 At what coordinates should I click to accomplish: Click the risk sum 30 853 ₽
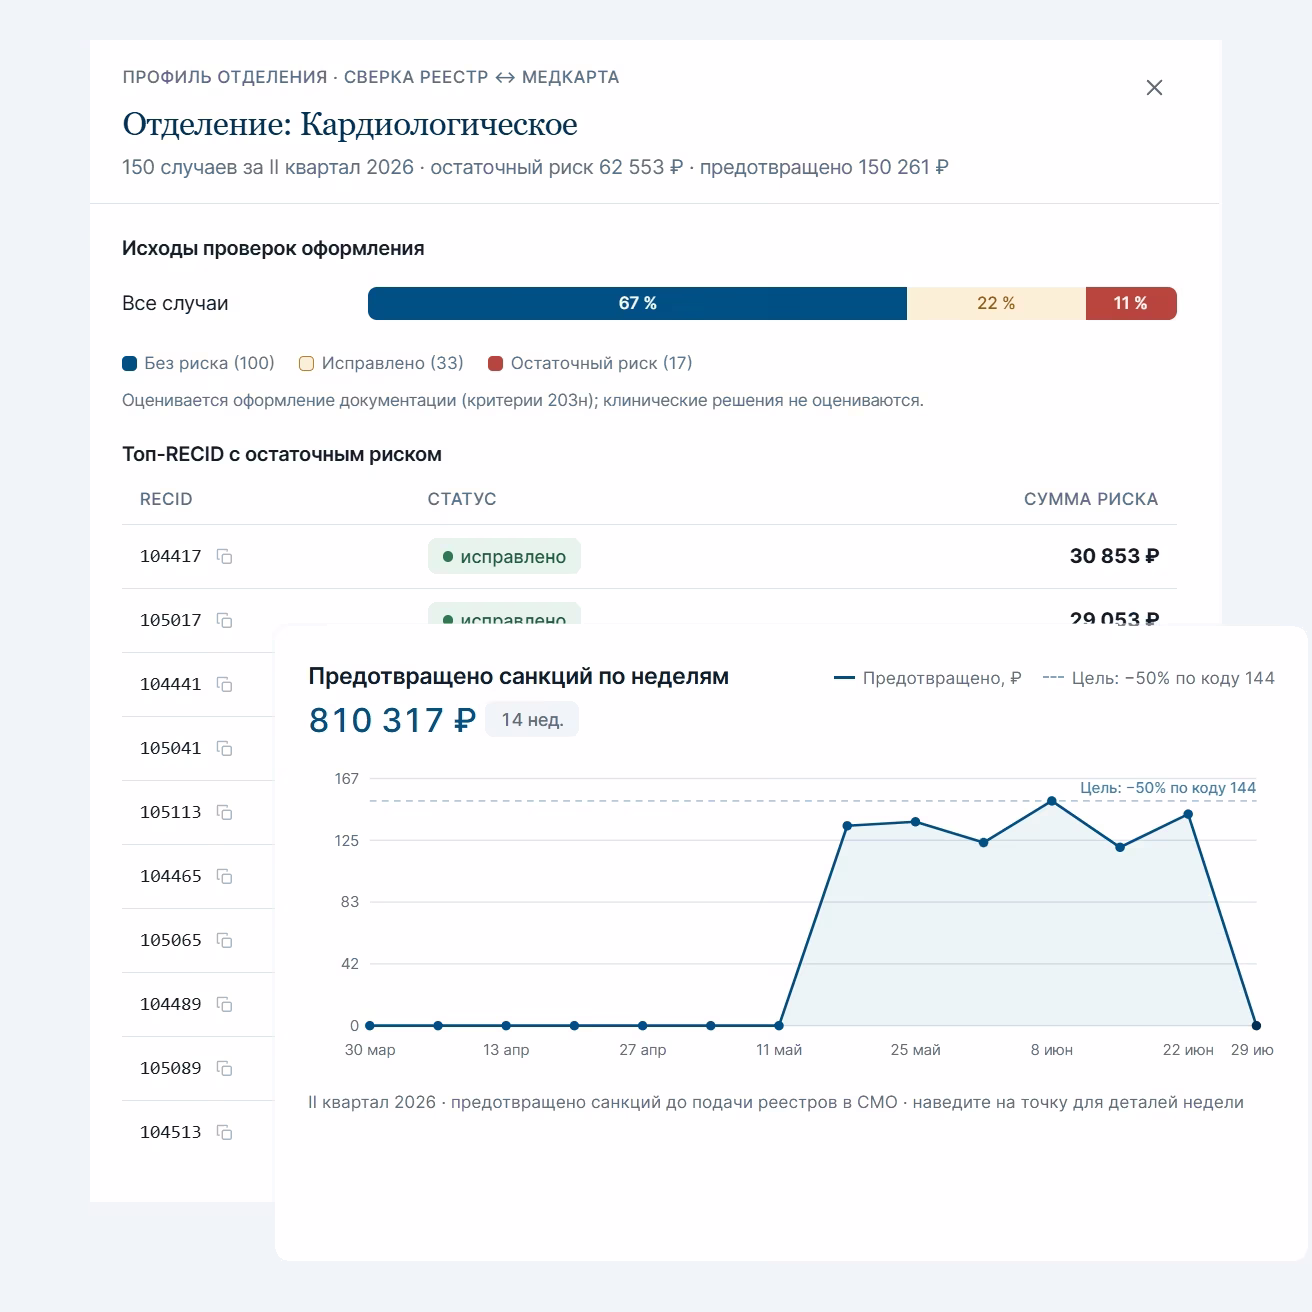click(x=1114, y=556)
